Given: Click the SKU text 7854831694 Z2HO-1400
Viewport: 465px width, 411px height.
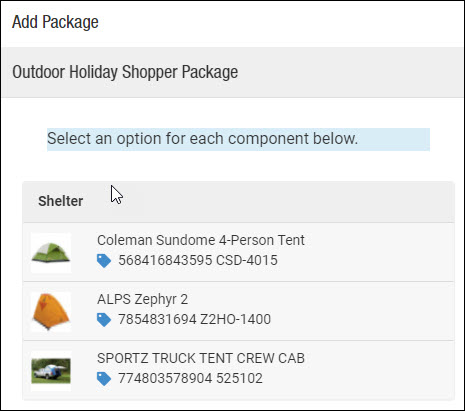Looking at the screenshot, I should [194, 319].
